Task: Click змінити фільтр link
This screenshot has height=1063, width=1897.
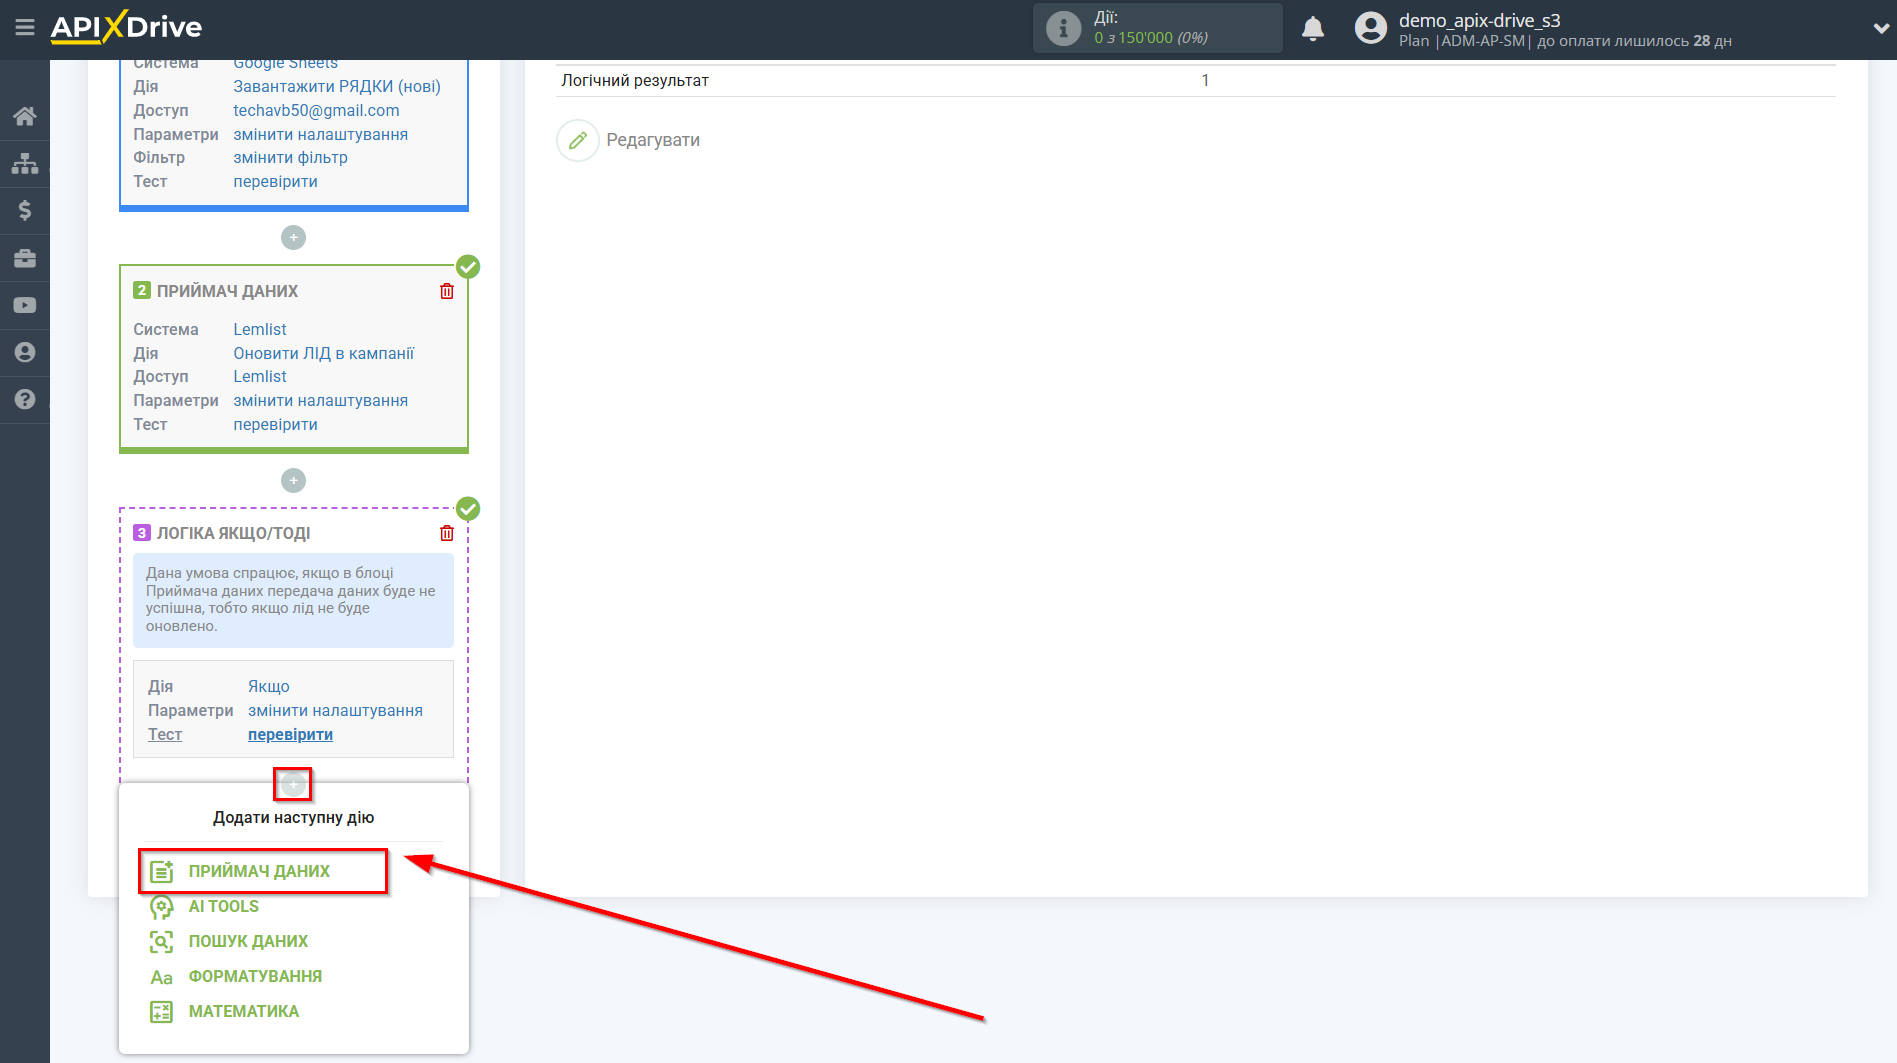Action: pos(290,157)
